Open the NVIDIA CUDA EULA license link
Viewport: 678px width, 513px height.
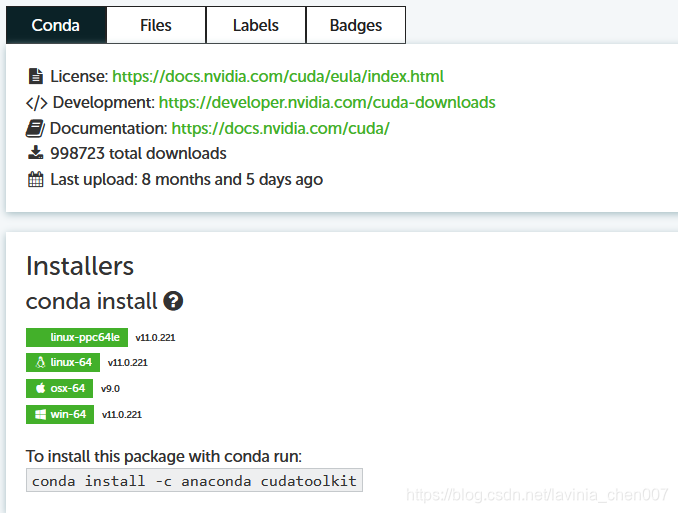coord(278,77)
